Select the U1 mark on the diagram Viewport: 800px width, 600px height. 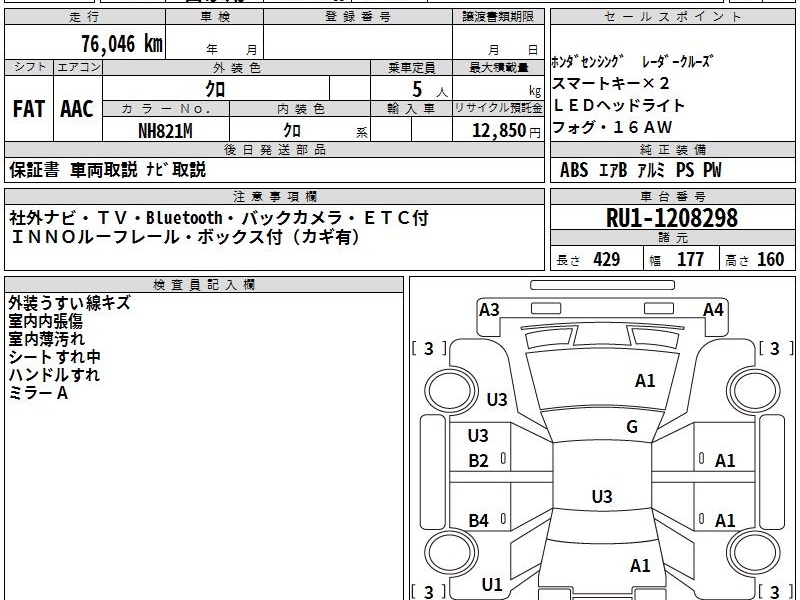pos(492,585)
